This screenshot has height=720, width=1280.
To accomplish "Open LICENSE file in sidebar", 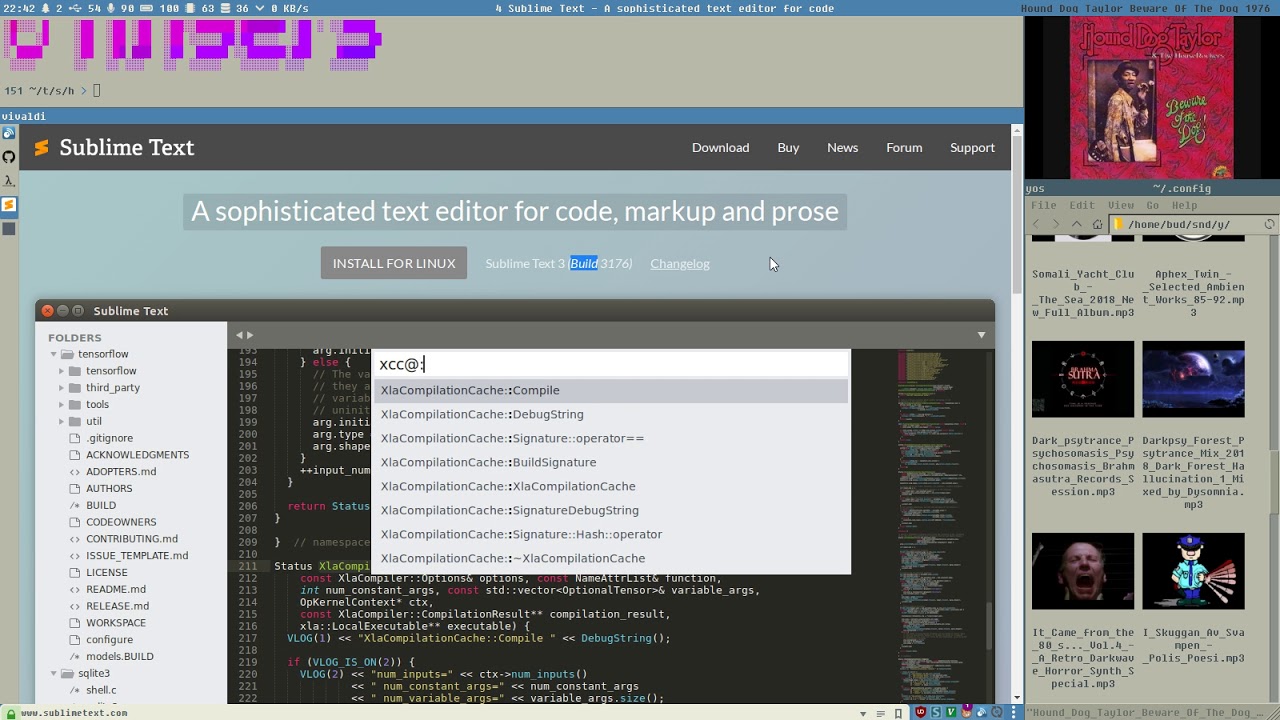I will click(106, 573).
